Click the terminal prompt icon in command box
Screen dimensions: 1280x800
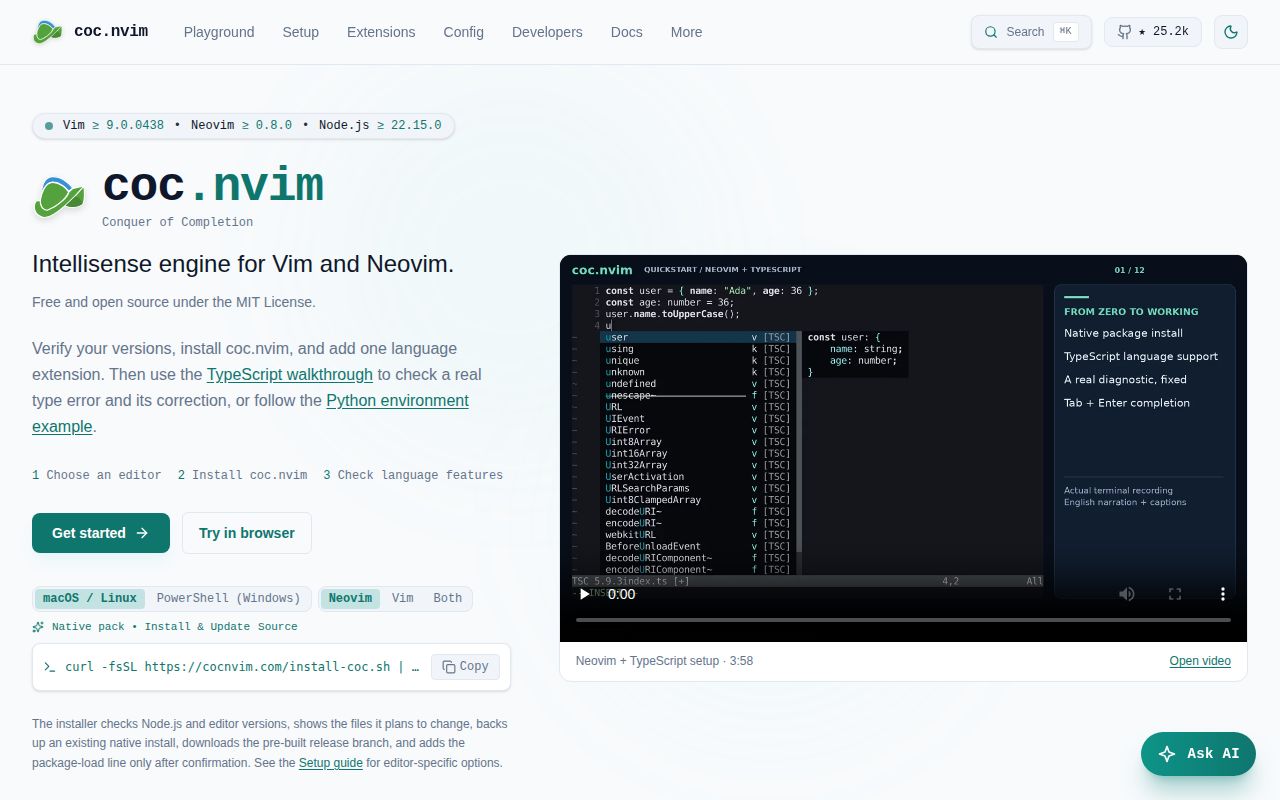coord(50,667)
